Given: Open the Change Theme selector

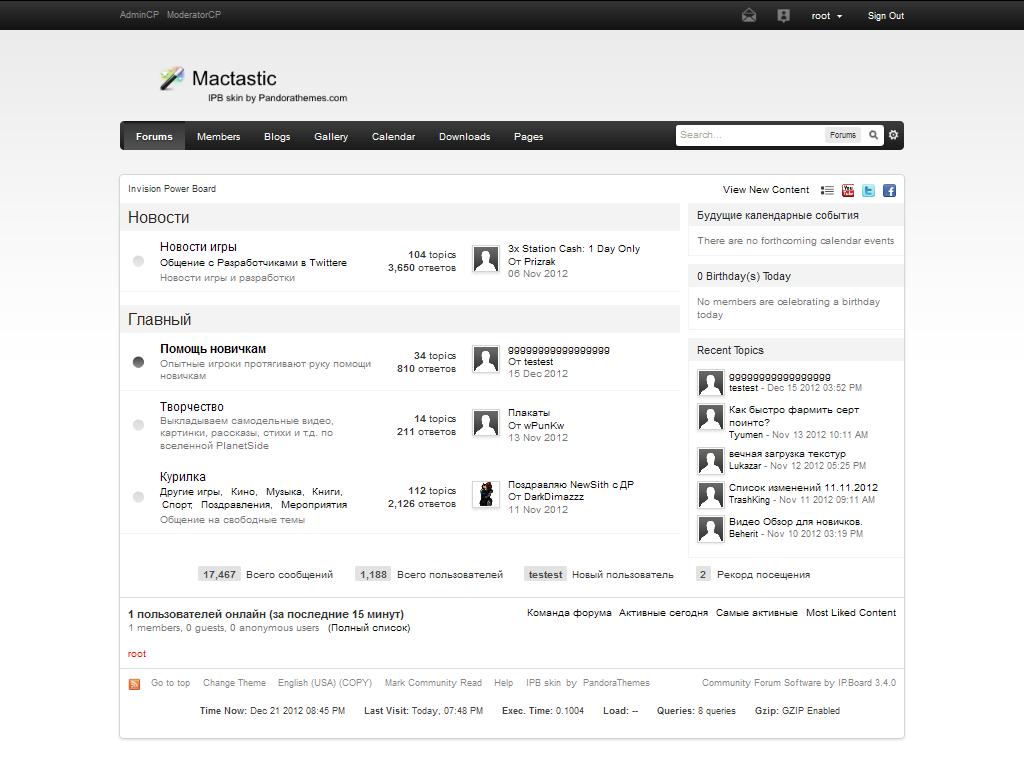Looking at the screenshot, I should coord(234,683).
